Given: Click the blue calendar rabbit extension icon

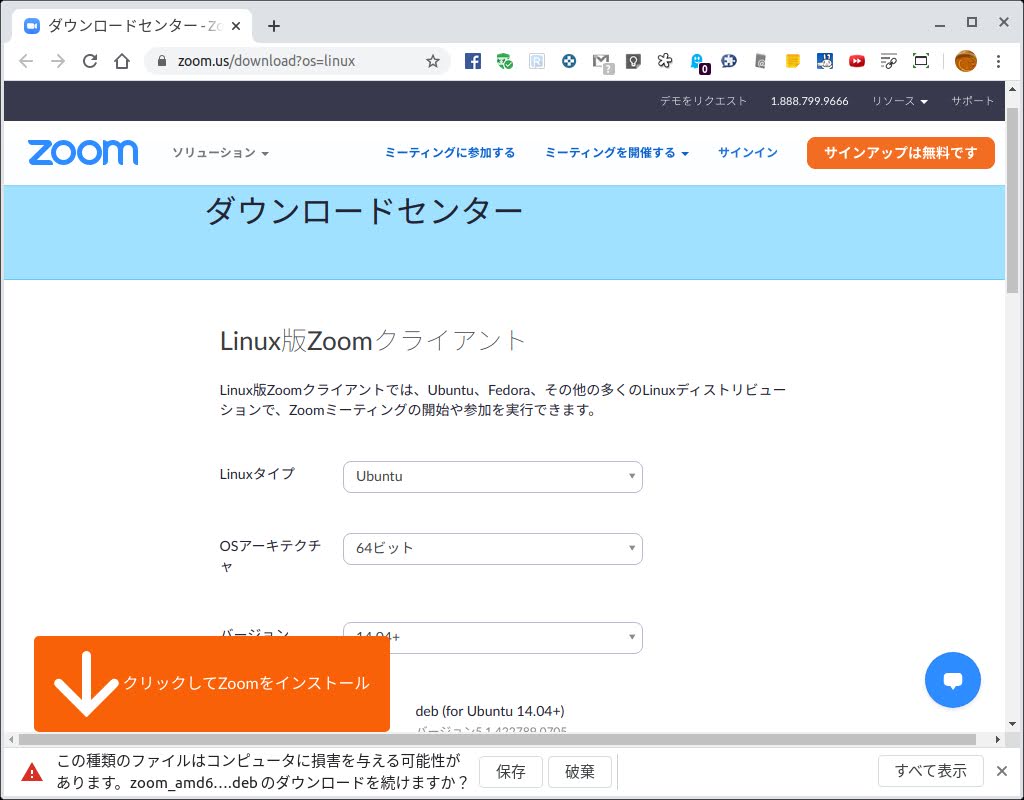Looking at the screenshot, I should pyautogui.click(x=824, y=61).
